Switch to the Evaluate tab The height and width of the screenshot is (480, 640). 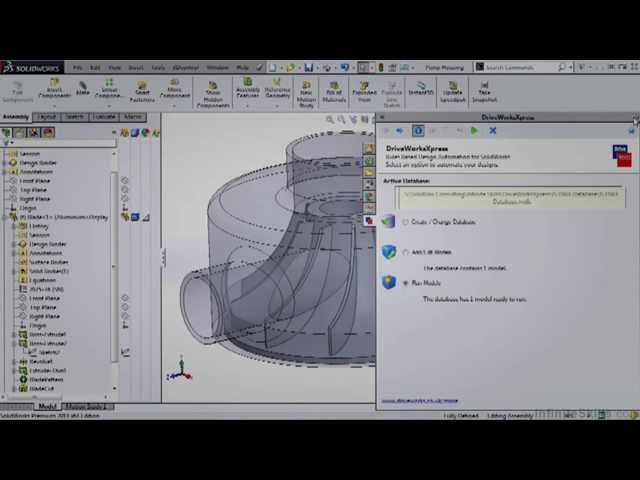(104, 117)
